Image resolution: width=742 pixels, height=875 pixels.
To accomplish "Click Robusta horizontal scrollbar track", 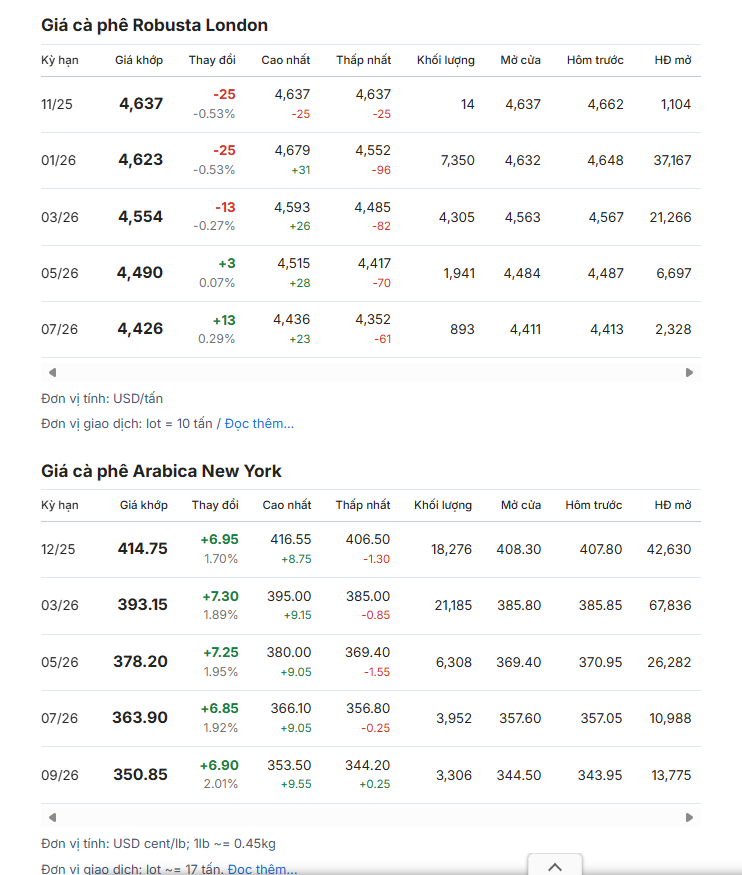I will [x=370, y=372].
